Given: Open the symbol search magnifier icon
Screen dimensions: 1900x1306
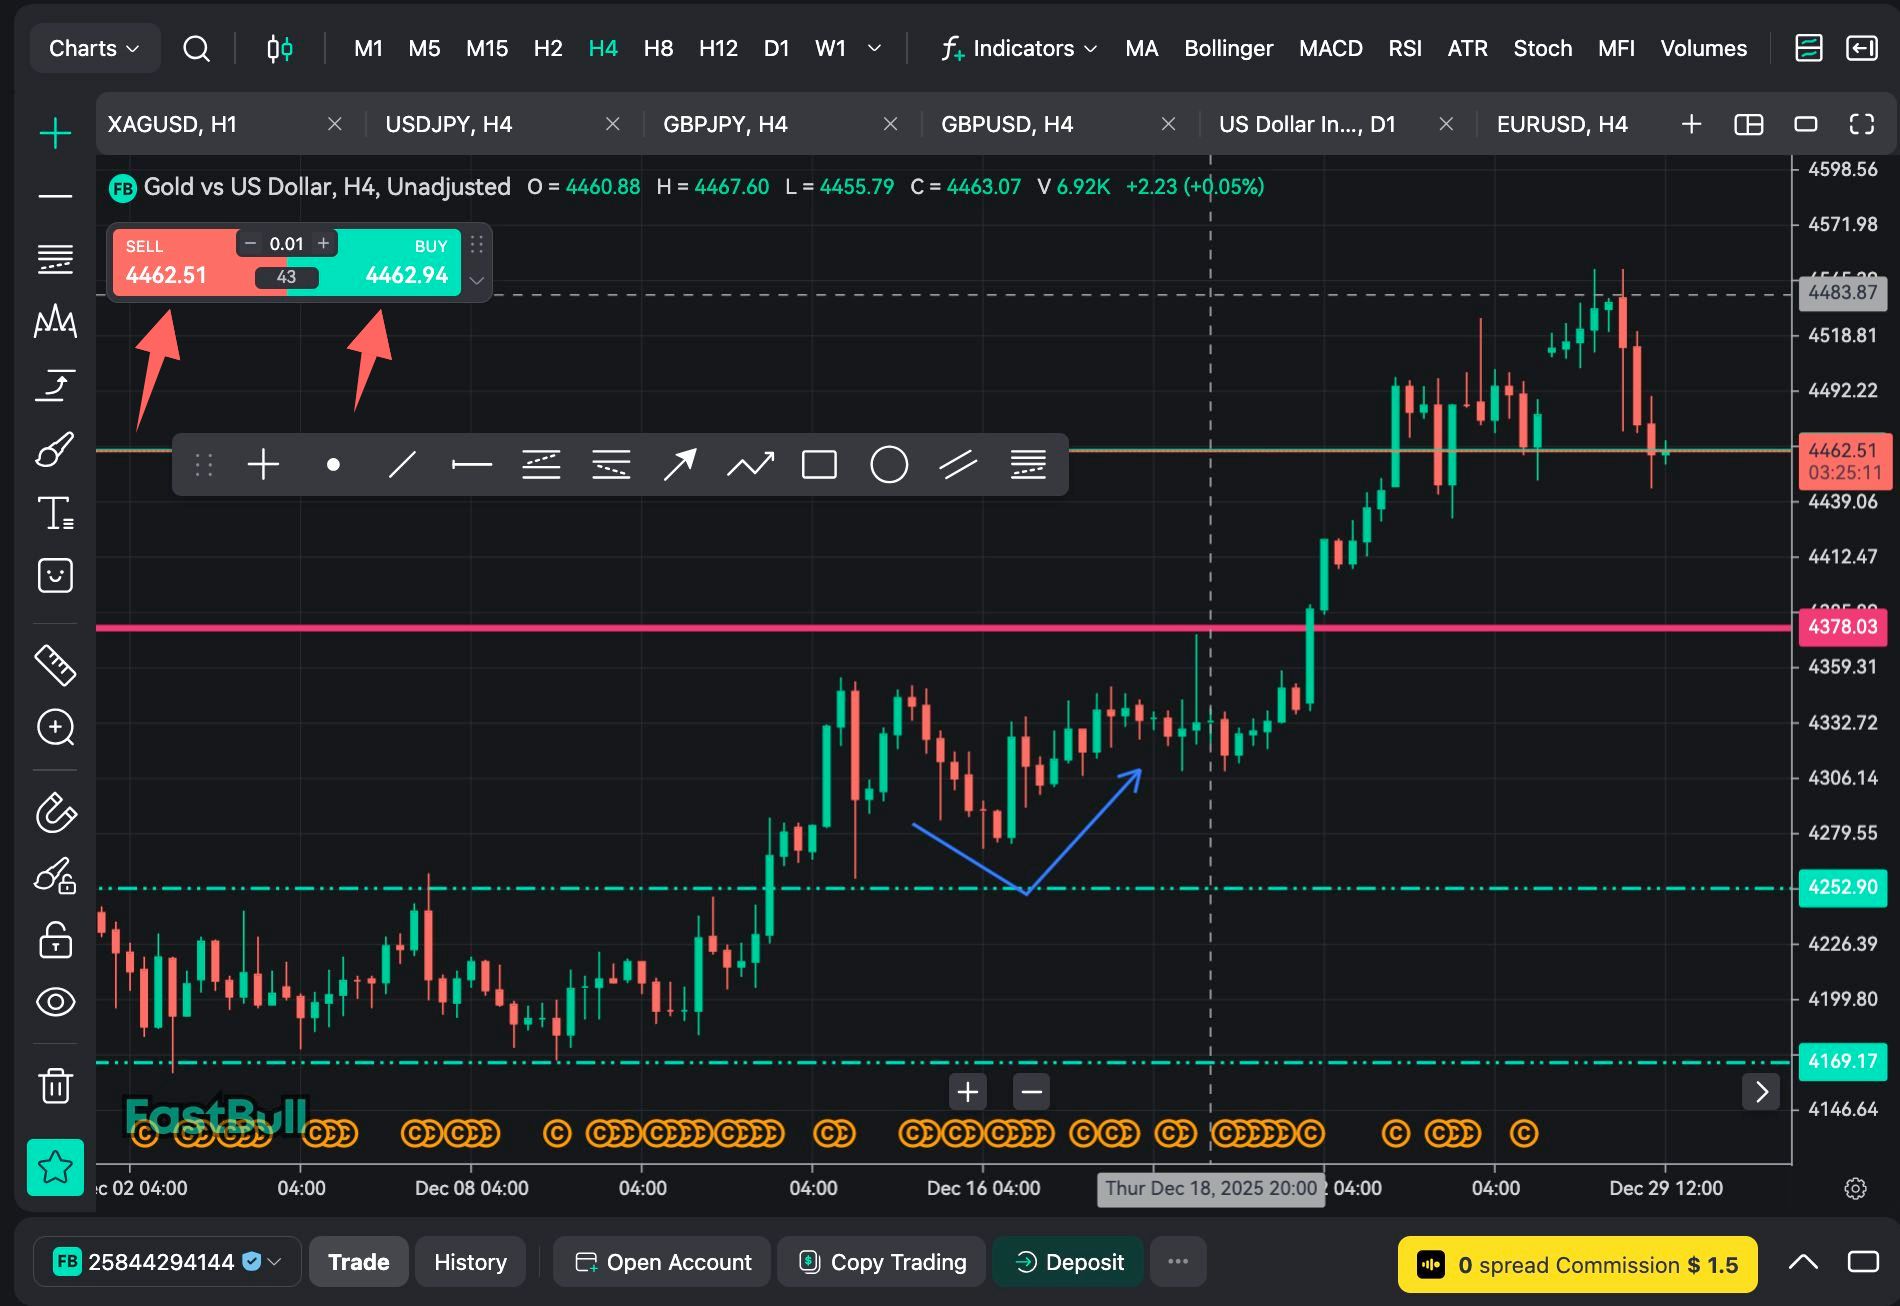Looking at the screenshot, I should (x=197, y=48).
